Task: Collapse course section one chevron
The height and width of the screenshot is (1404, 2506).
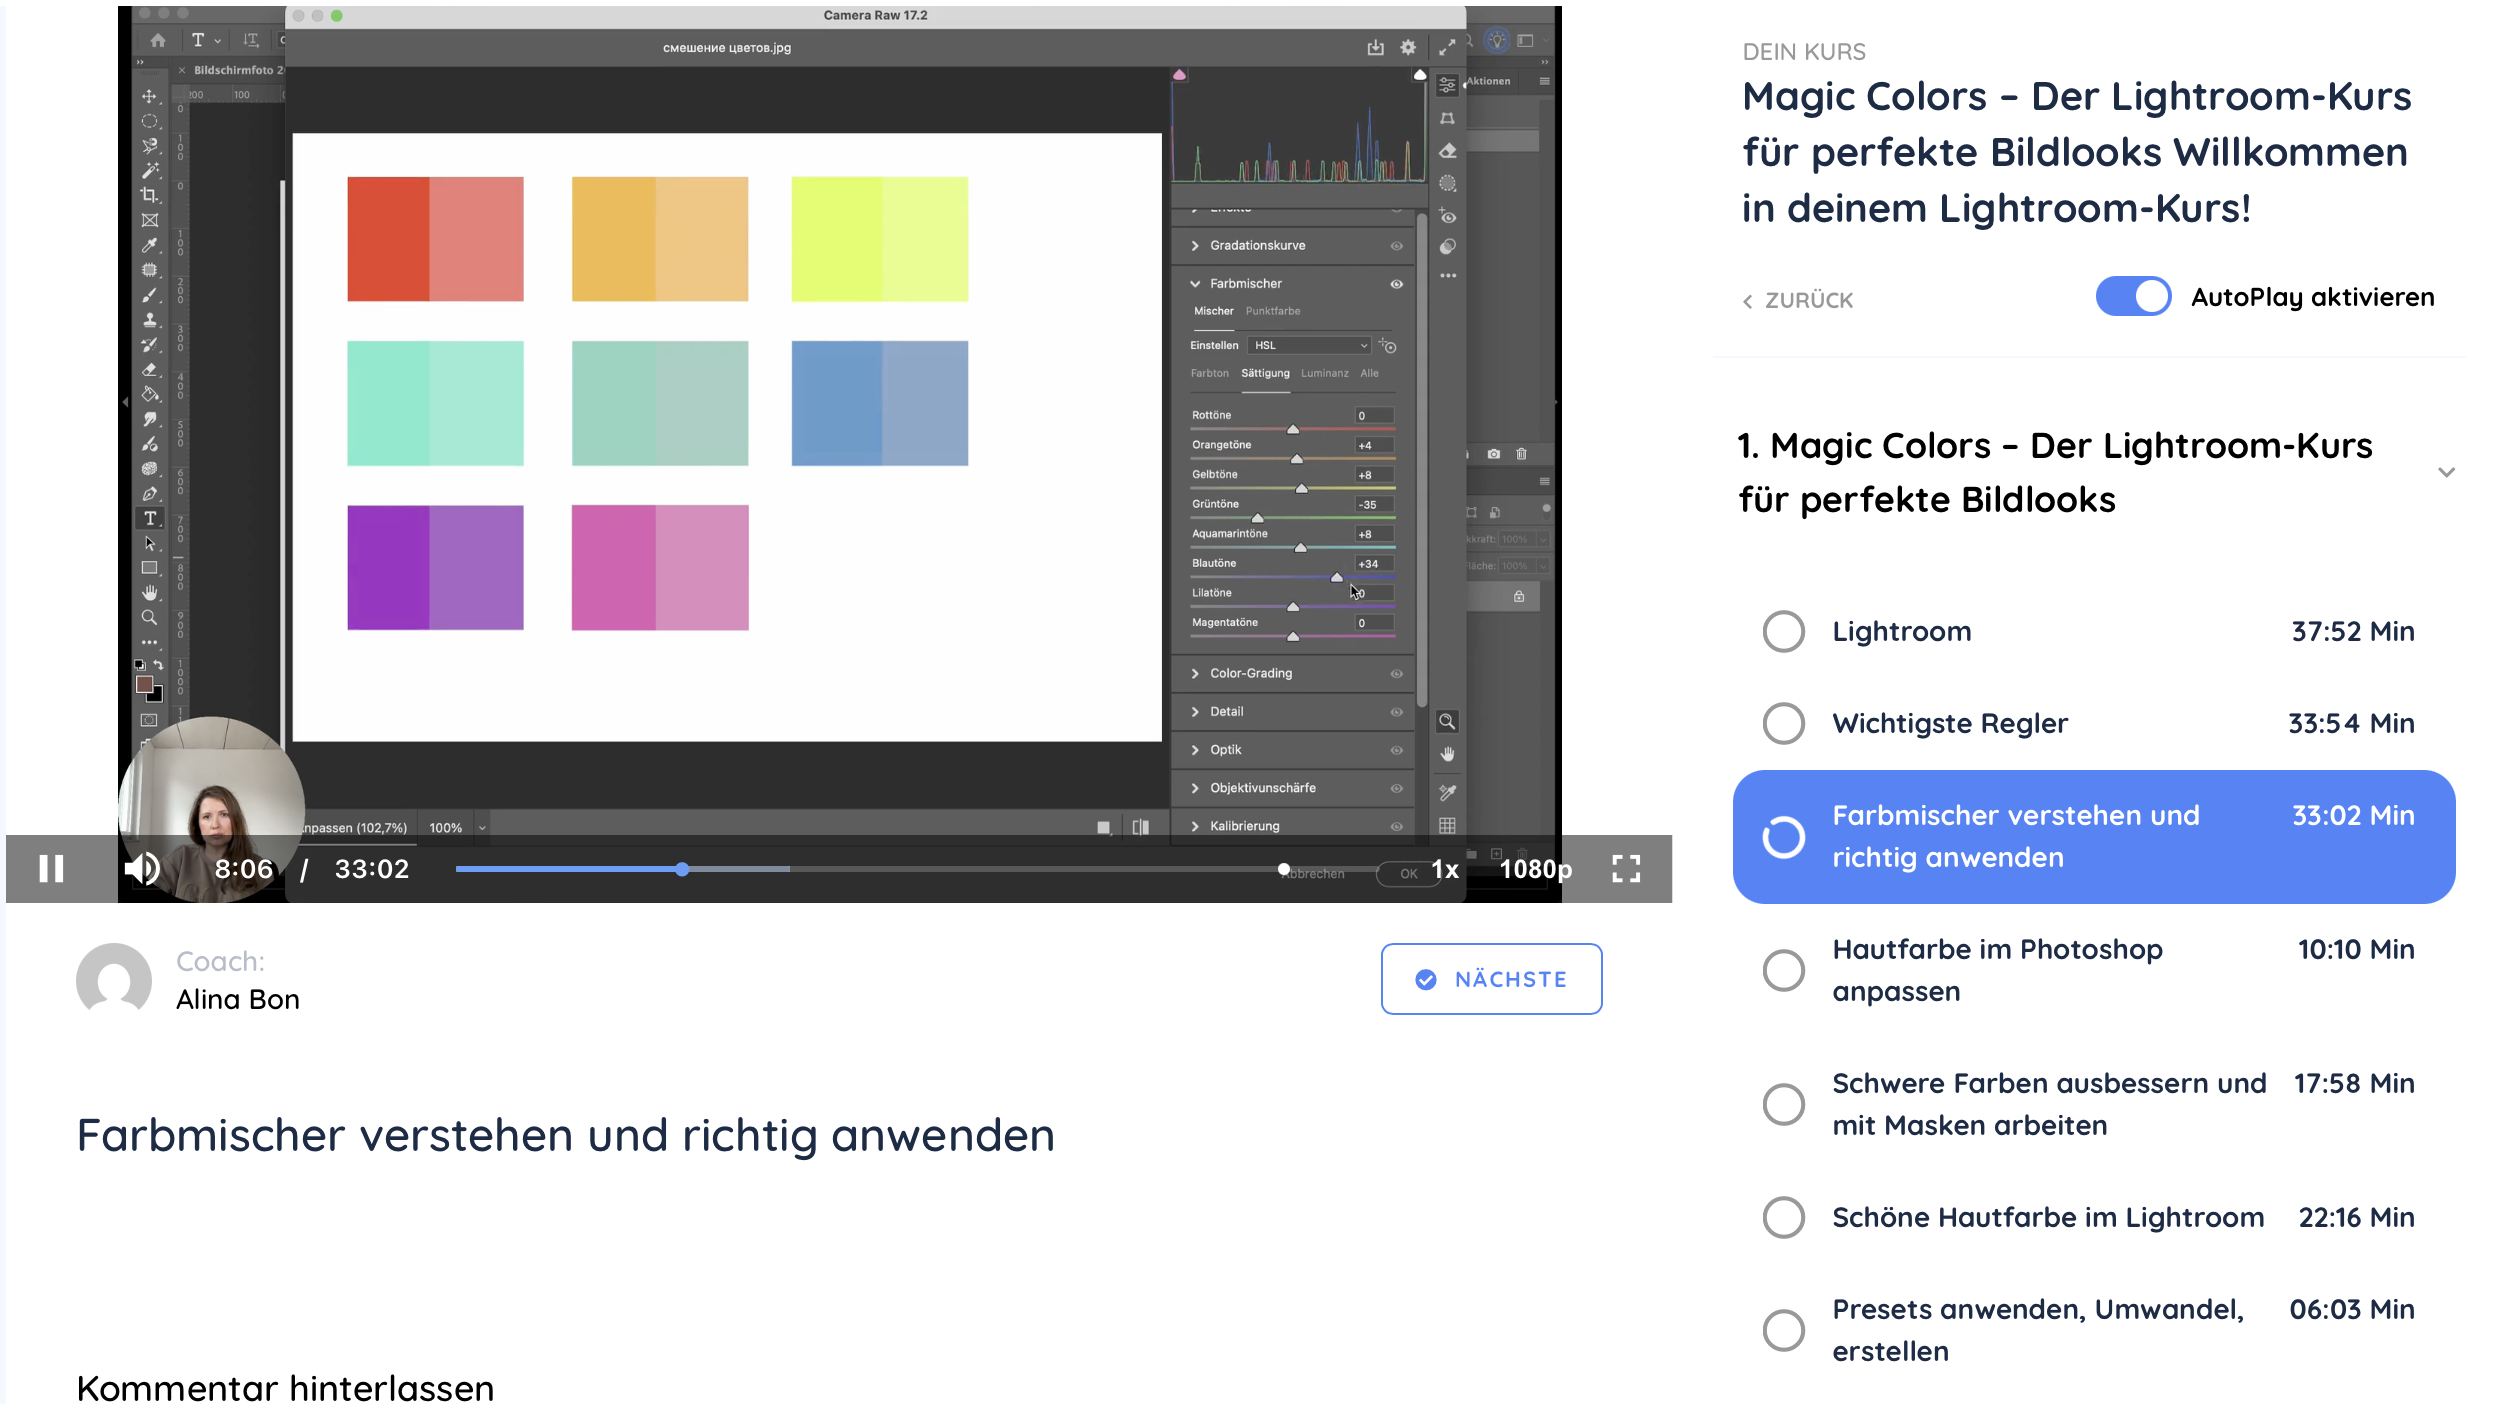Action: pos(2446,472)
